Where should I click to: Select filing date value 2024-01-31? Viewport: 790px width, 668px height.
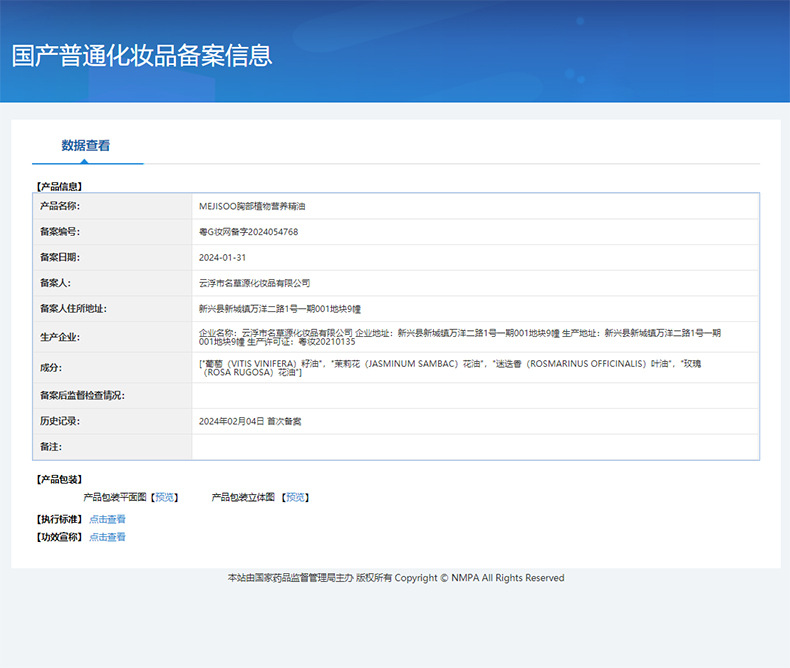tap(222, 257)
